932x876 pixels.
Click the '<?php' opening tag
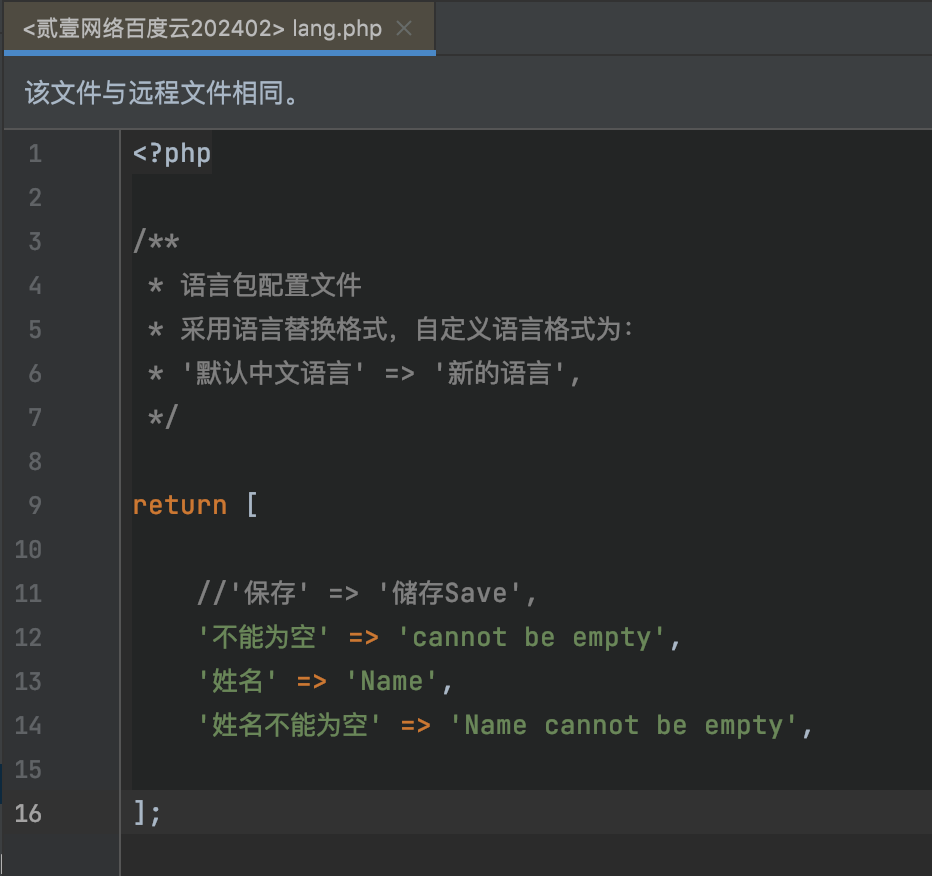tap(172, 154)
